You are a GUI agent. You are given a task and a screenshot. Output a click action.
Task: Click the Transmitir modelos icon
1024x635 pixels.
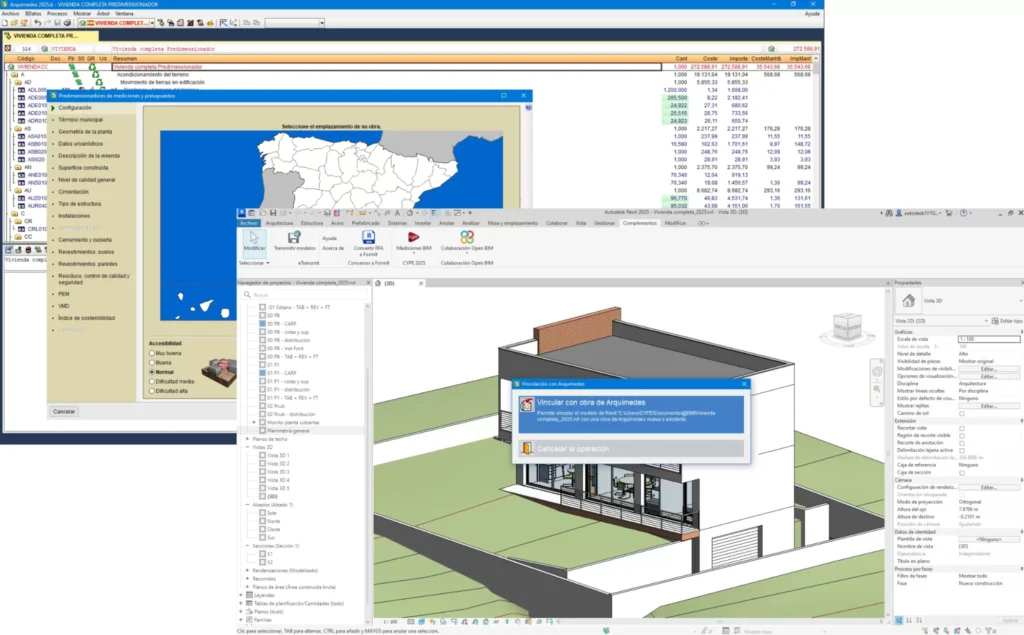click(x=294, y=237)
